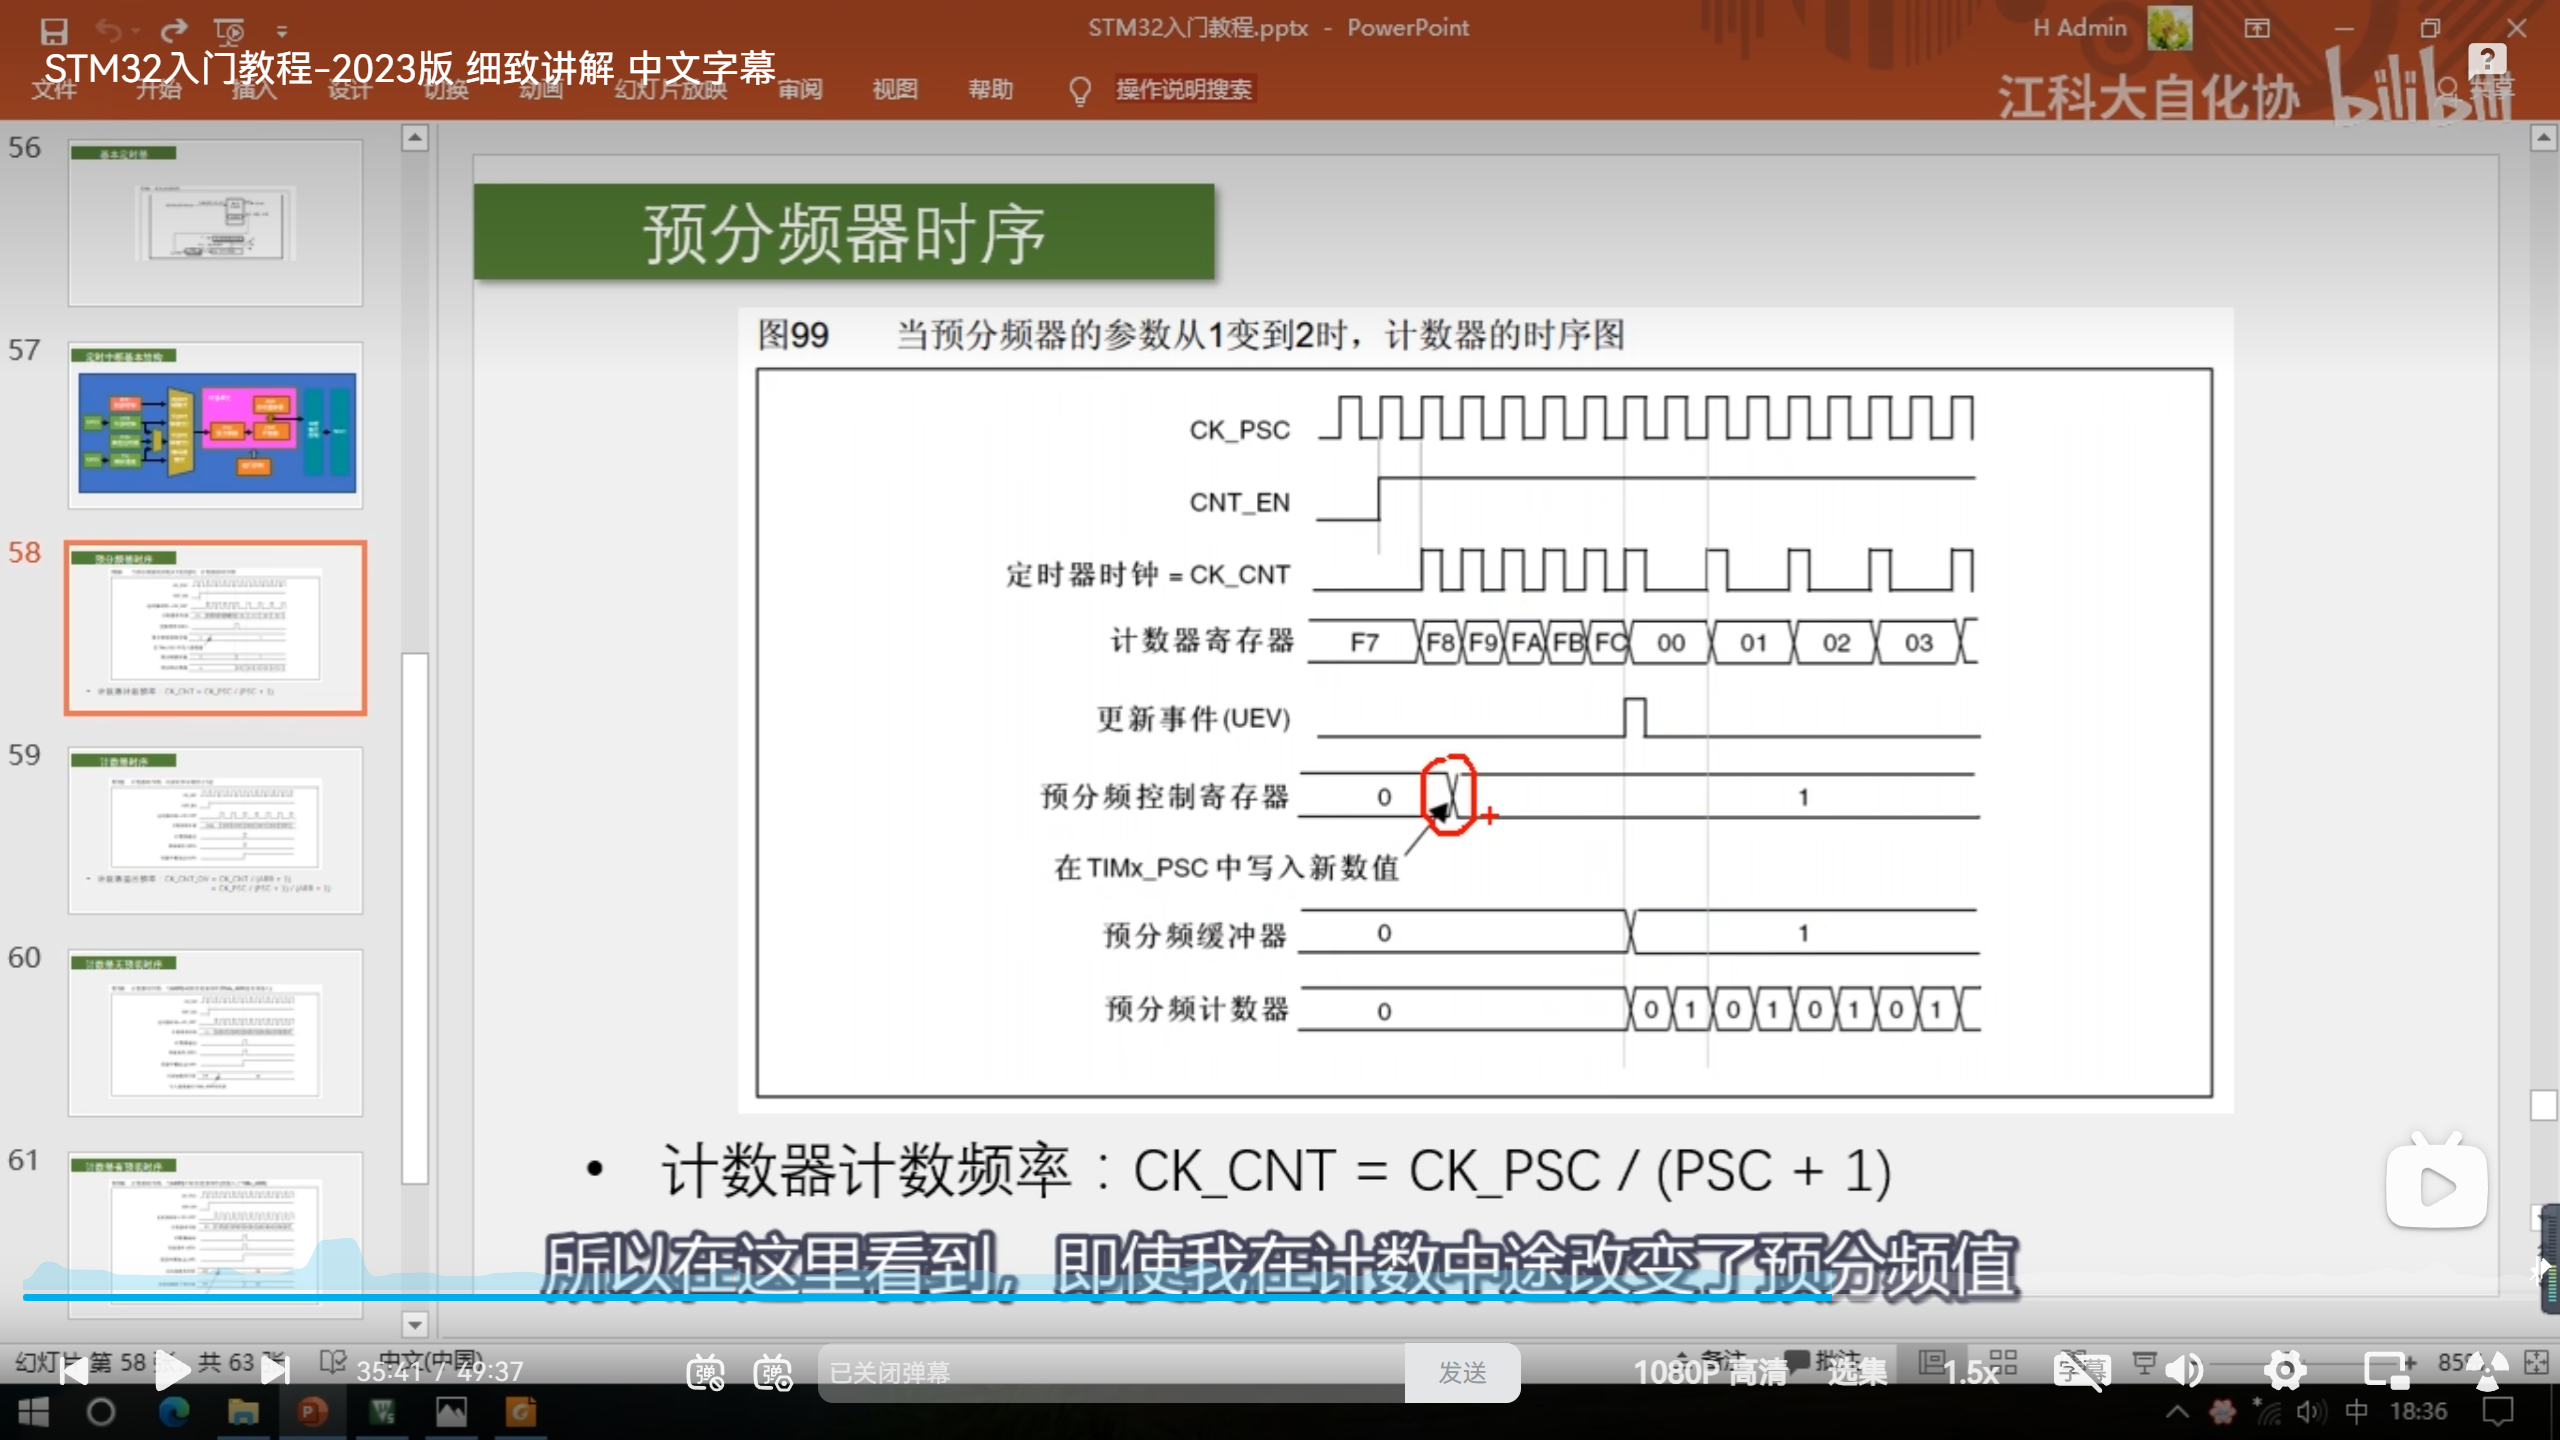Viewport: 2560px width, 1440px height.
Task: Open PowerPoint from the Windows taskbar
Action: click(x=312, y=1412)
